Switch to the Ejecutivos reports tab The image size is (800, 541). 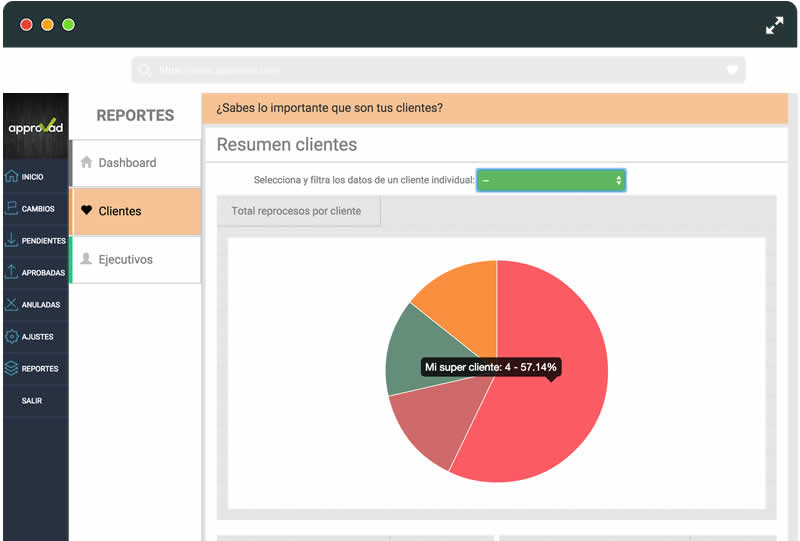pyautogui.click(x=136, y=259)
